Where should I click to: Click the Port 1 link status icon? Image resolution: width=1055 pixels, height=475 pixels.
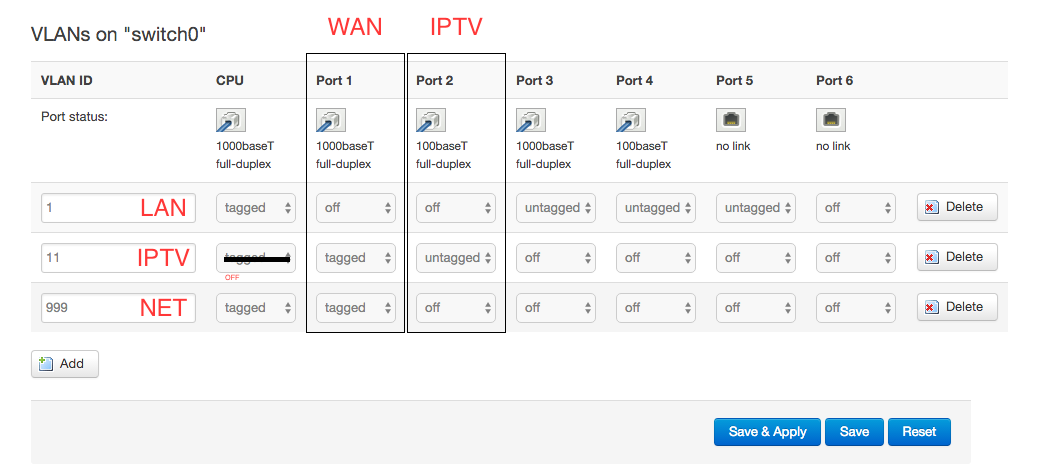pos(330,120)
